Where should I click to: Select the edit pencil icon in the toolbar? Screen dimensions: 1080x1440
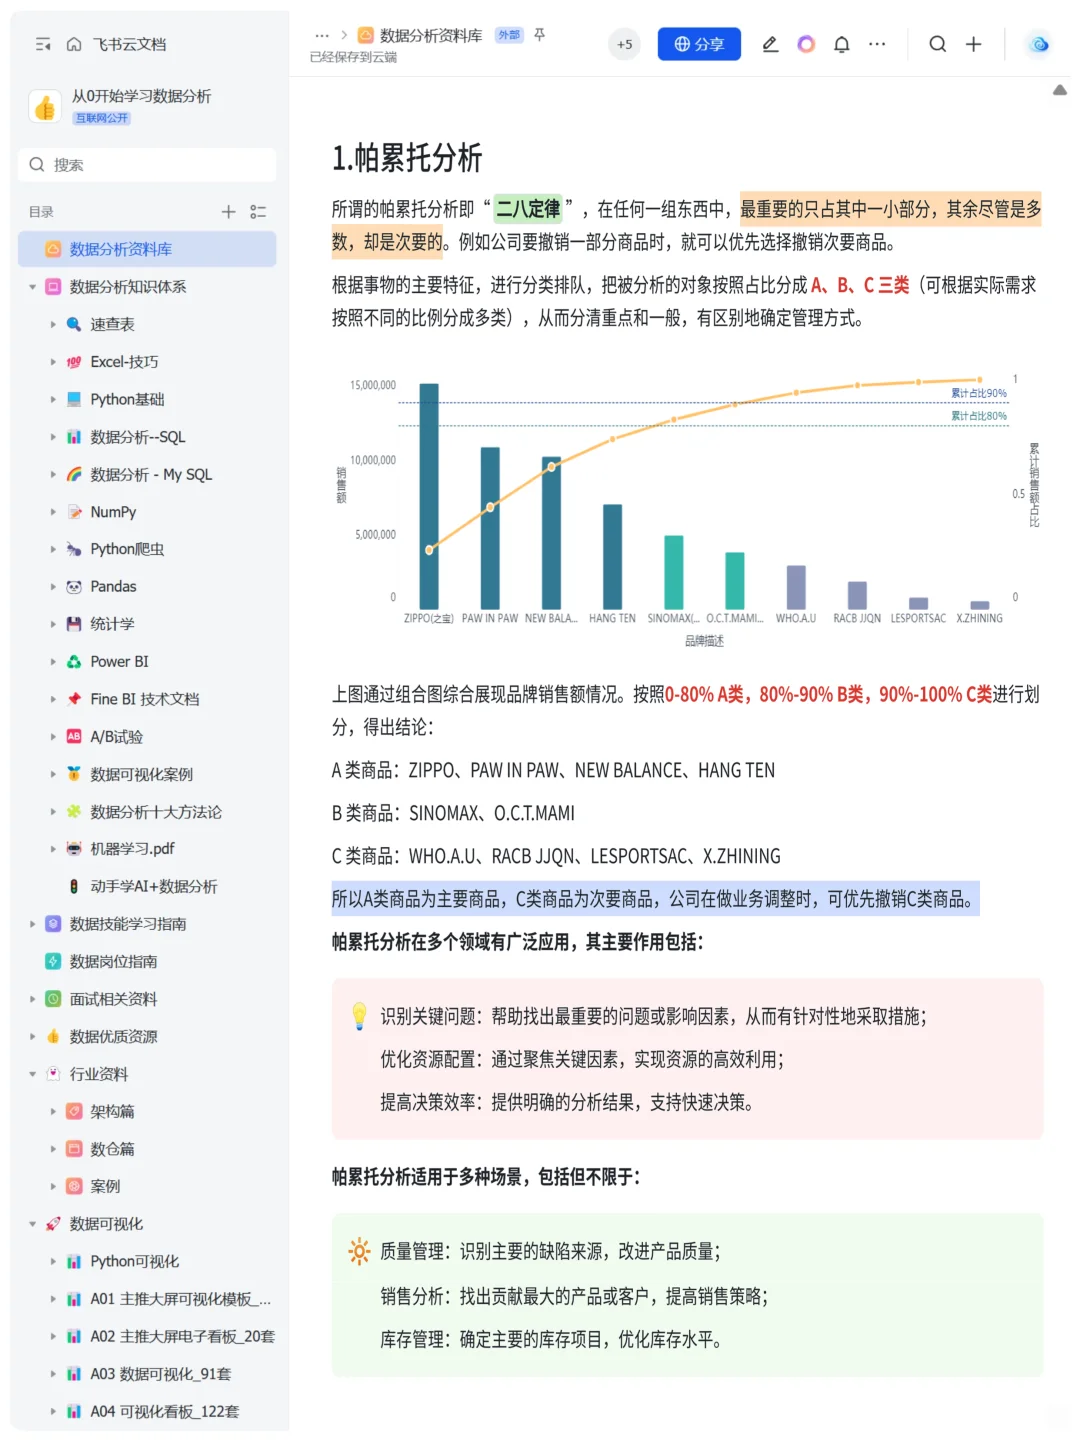(x=770, y=44)
